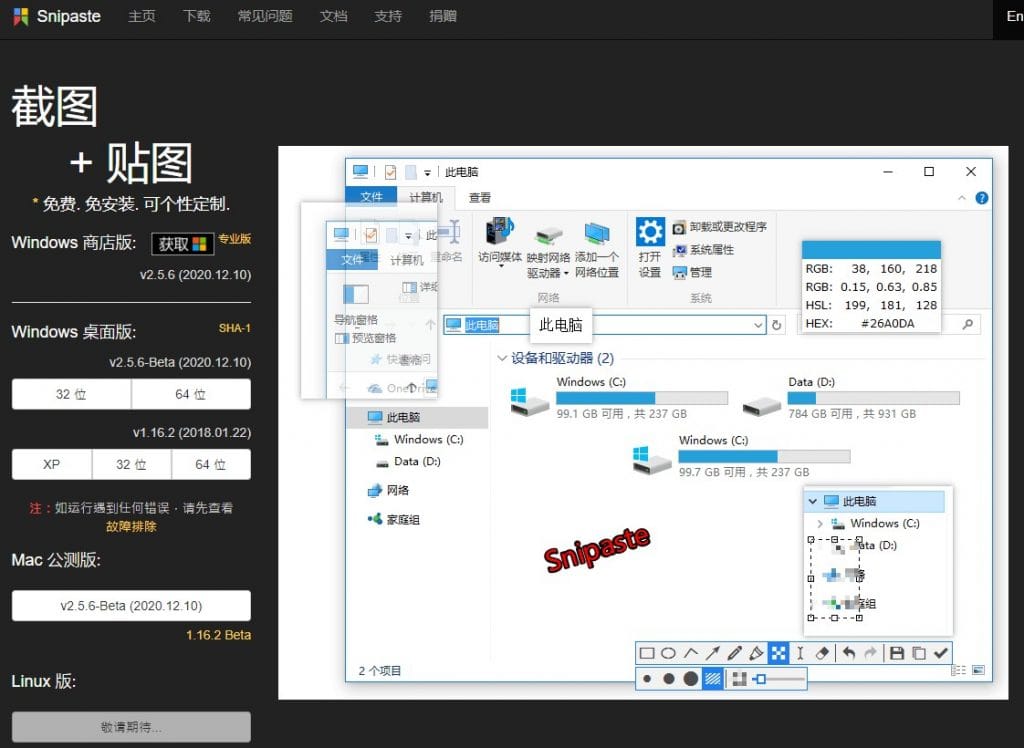Open the quick access toolbar customize dropdown
The height and width of the screenshot is (748, 1024).
coord(427,173)
